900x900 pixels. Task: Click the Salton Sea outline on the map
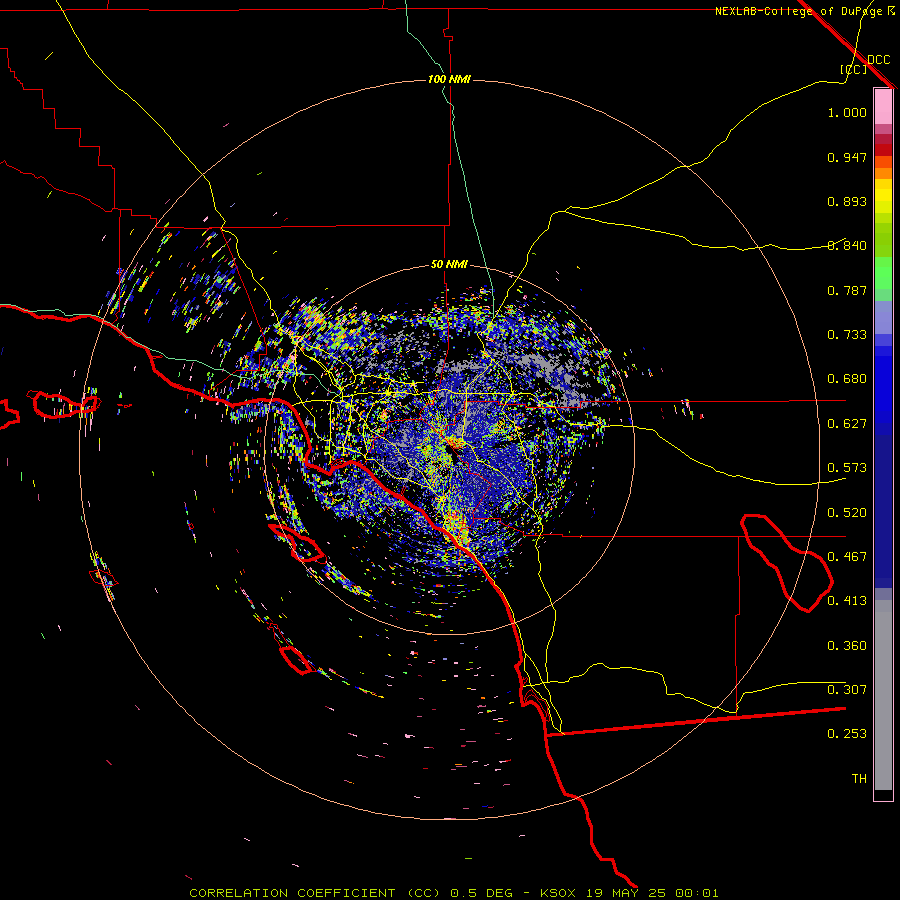(x=786, y=562)
